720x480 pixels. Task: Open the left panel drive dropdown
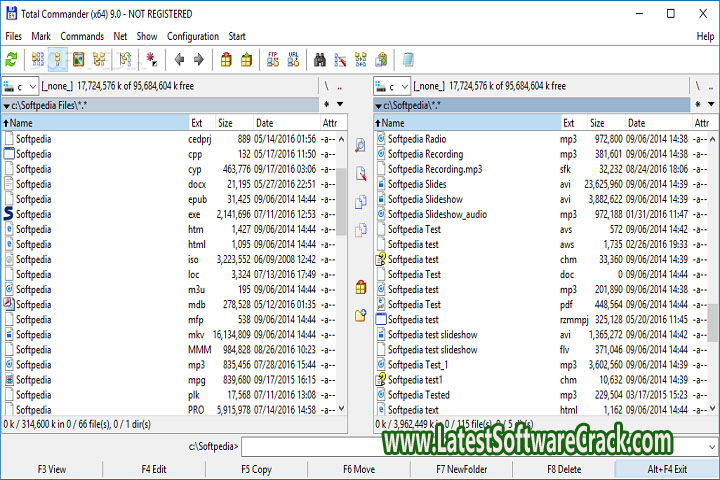point(21,87)
